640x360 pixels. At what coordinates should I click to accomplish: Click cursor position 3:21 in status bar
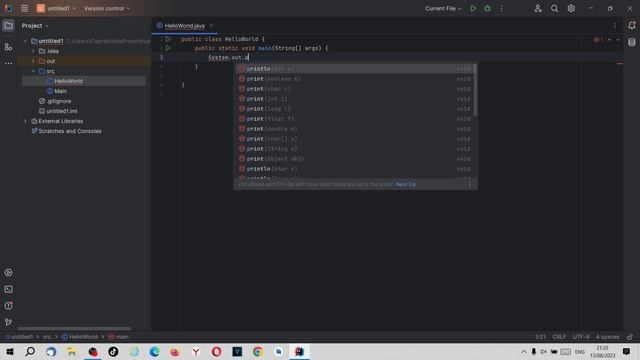tap(540, 337)
